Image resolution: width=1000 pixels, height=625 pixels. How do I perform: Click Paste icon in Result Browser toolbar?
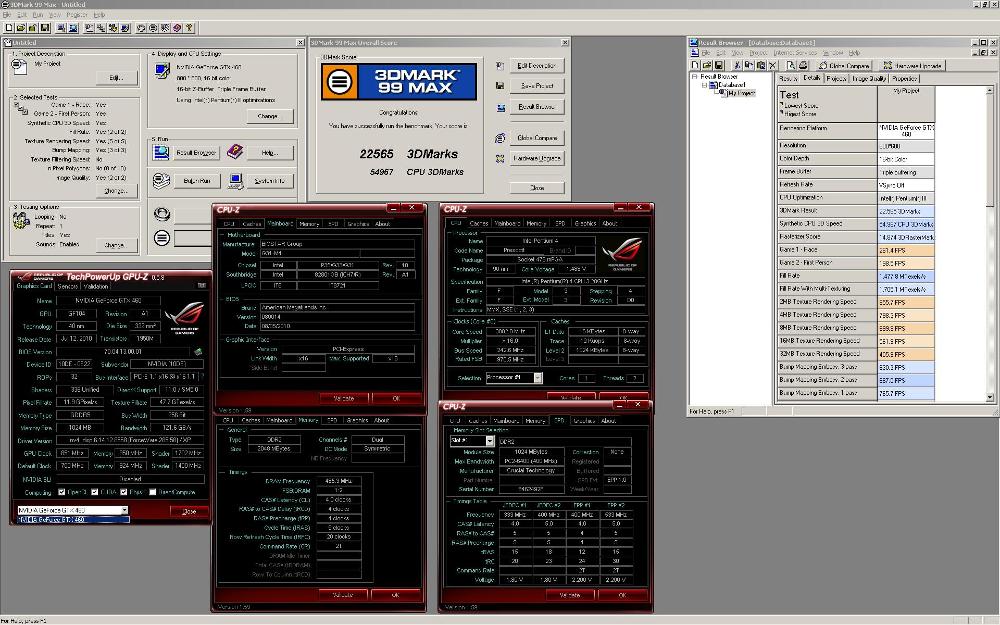coord(760,65)
